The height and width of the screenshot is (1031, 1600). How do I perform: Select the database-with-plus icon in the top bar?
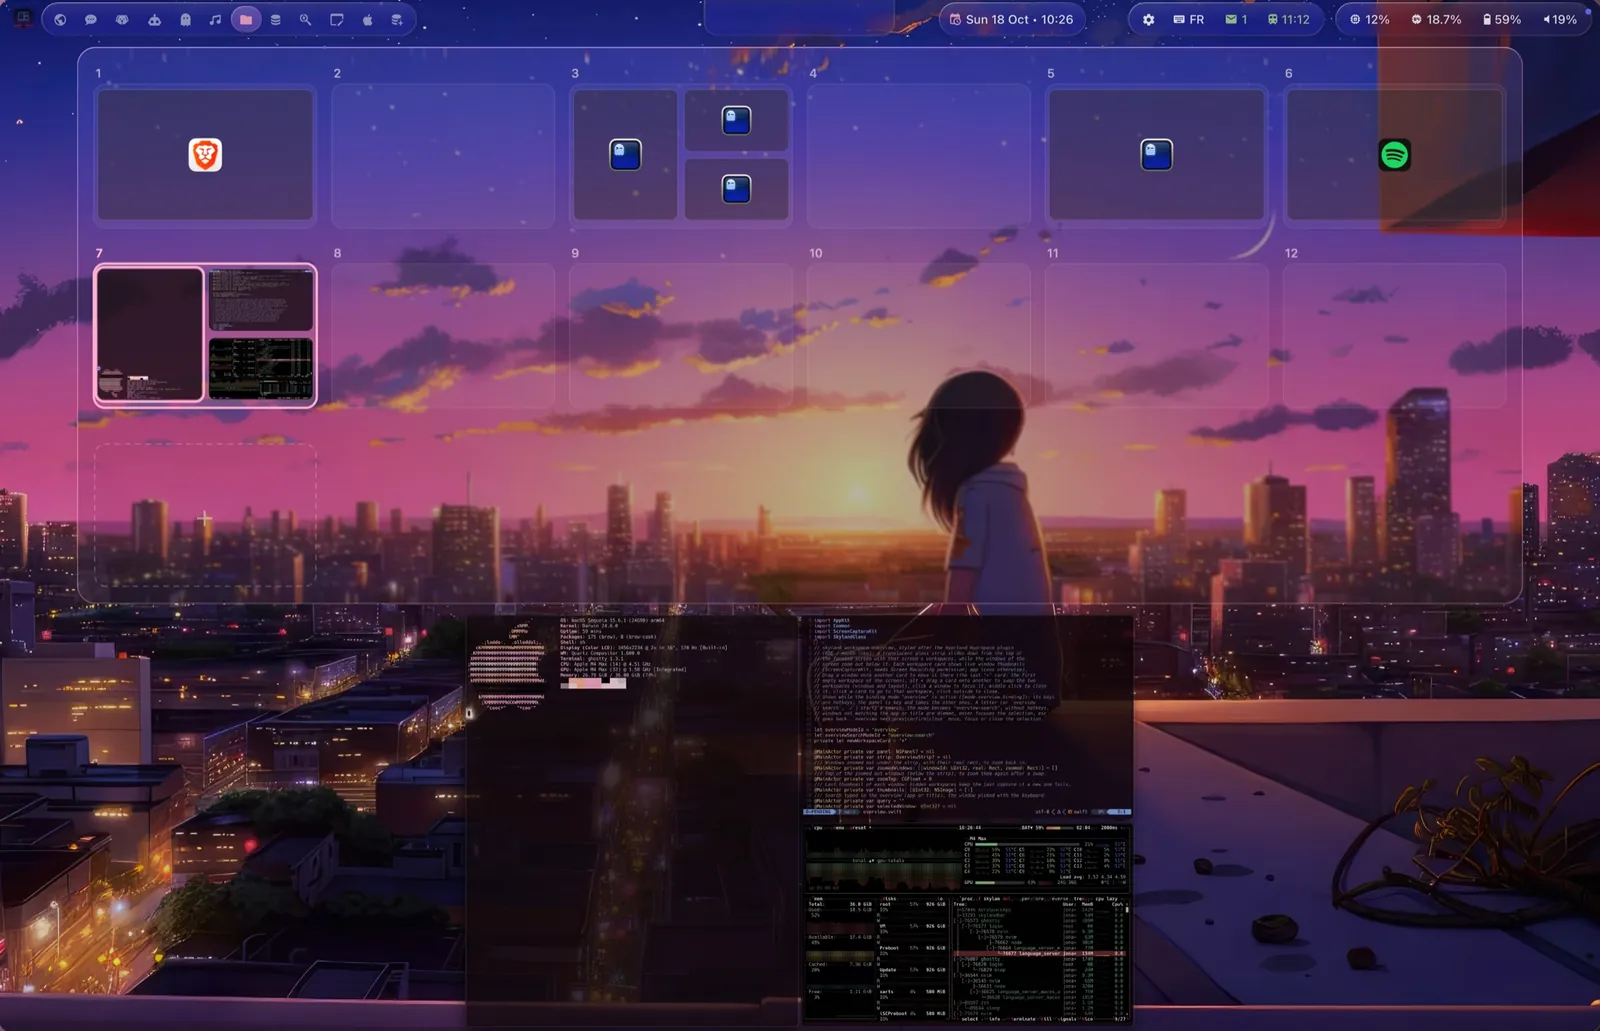tap(397, 19)
